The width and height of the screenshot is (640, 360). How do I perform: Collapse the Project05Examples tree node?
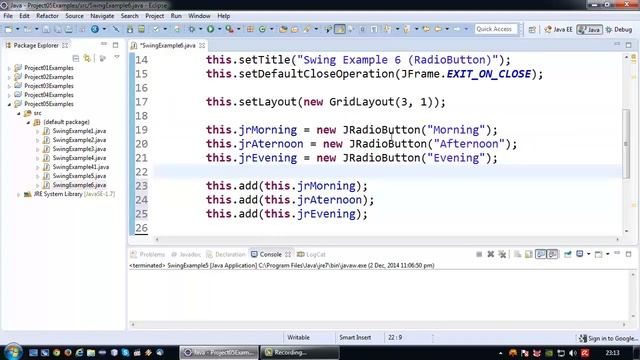tap(9, 104)
